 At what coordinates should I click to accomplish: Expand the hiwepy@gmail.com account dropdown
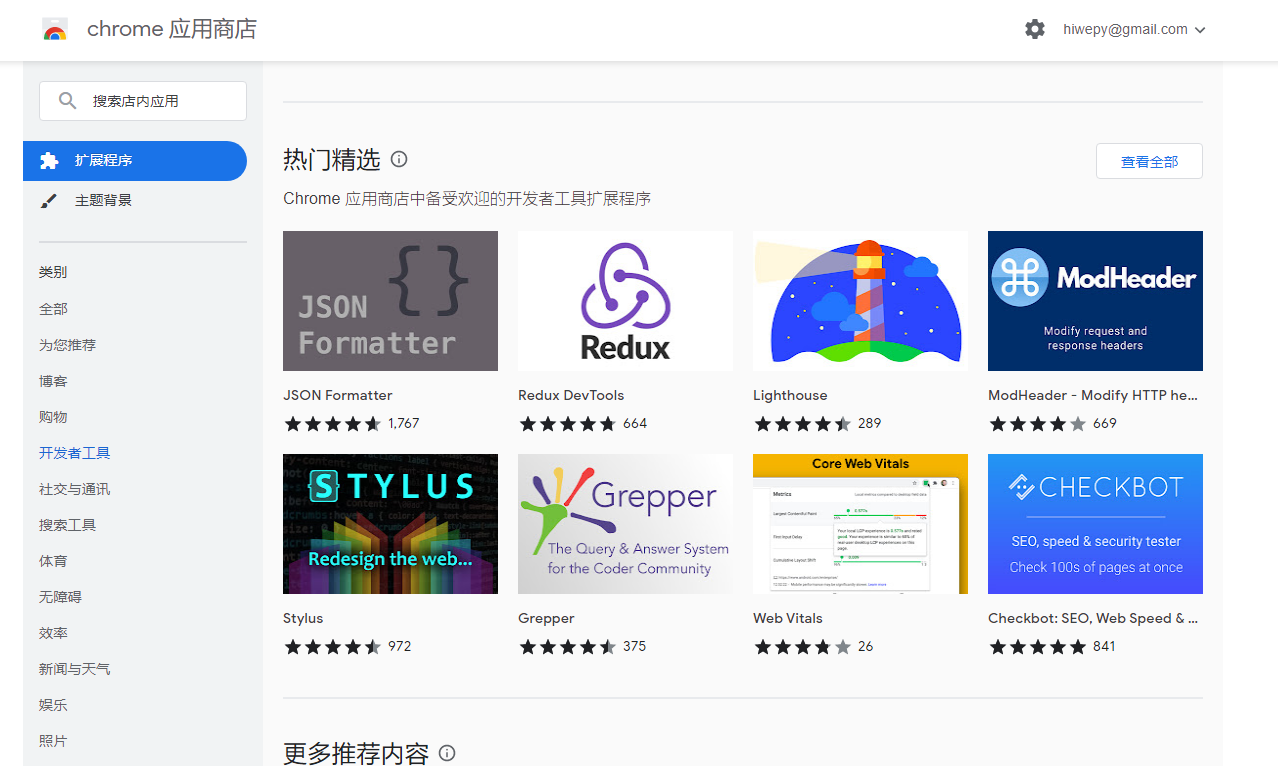click(1134, 29)
